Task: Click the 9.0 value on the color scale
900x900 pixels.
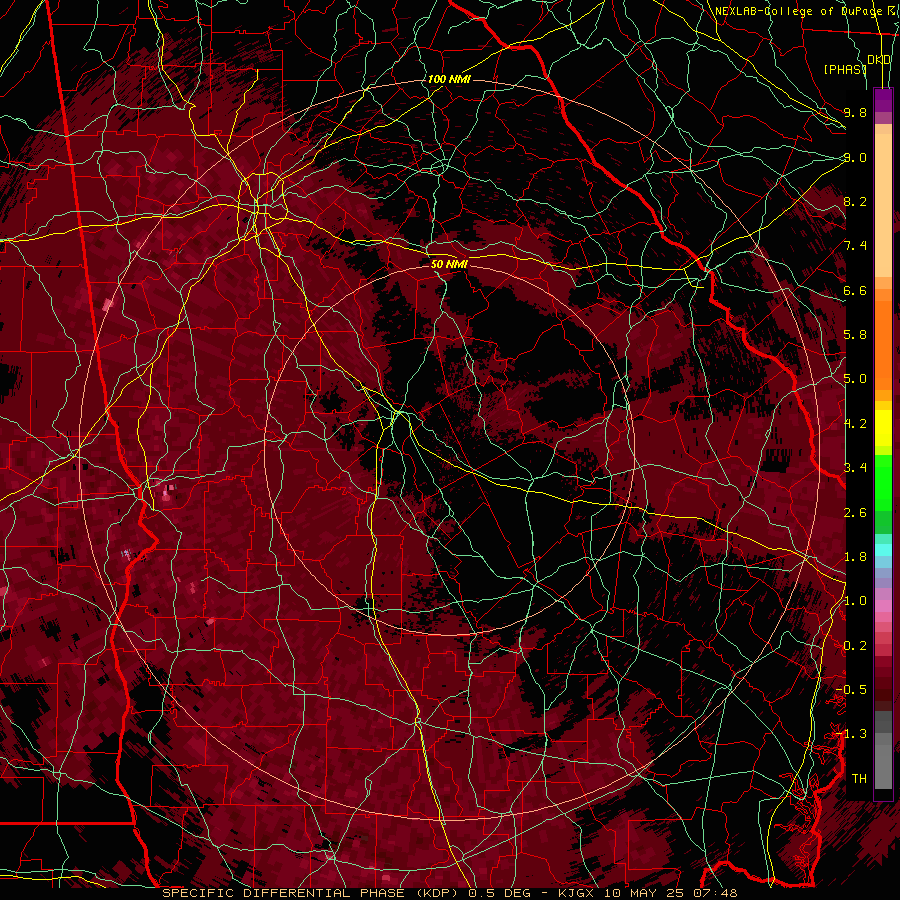Action: click(x=855, y=157)
